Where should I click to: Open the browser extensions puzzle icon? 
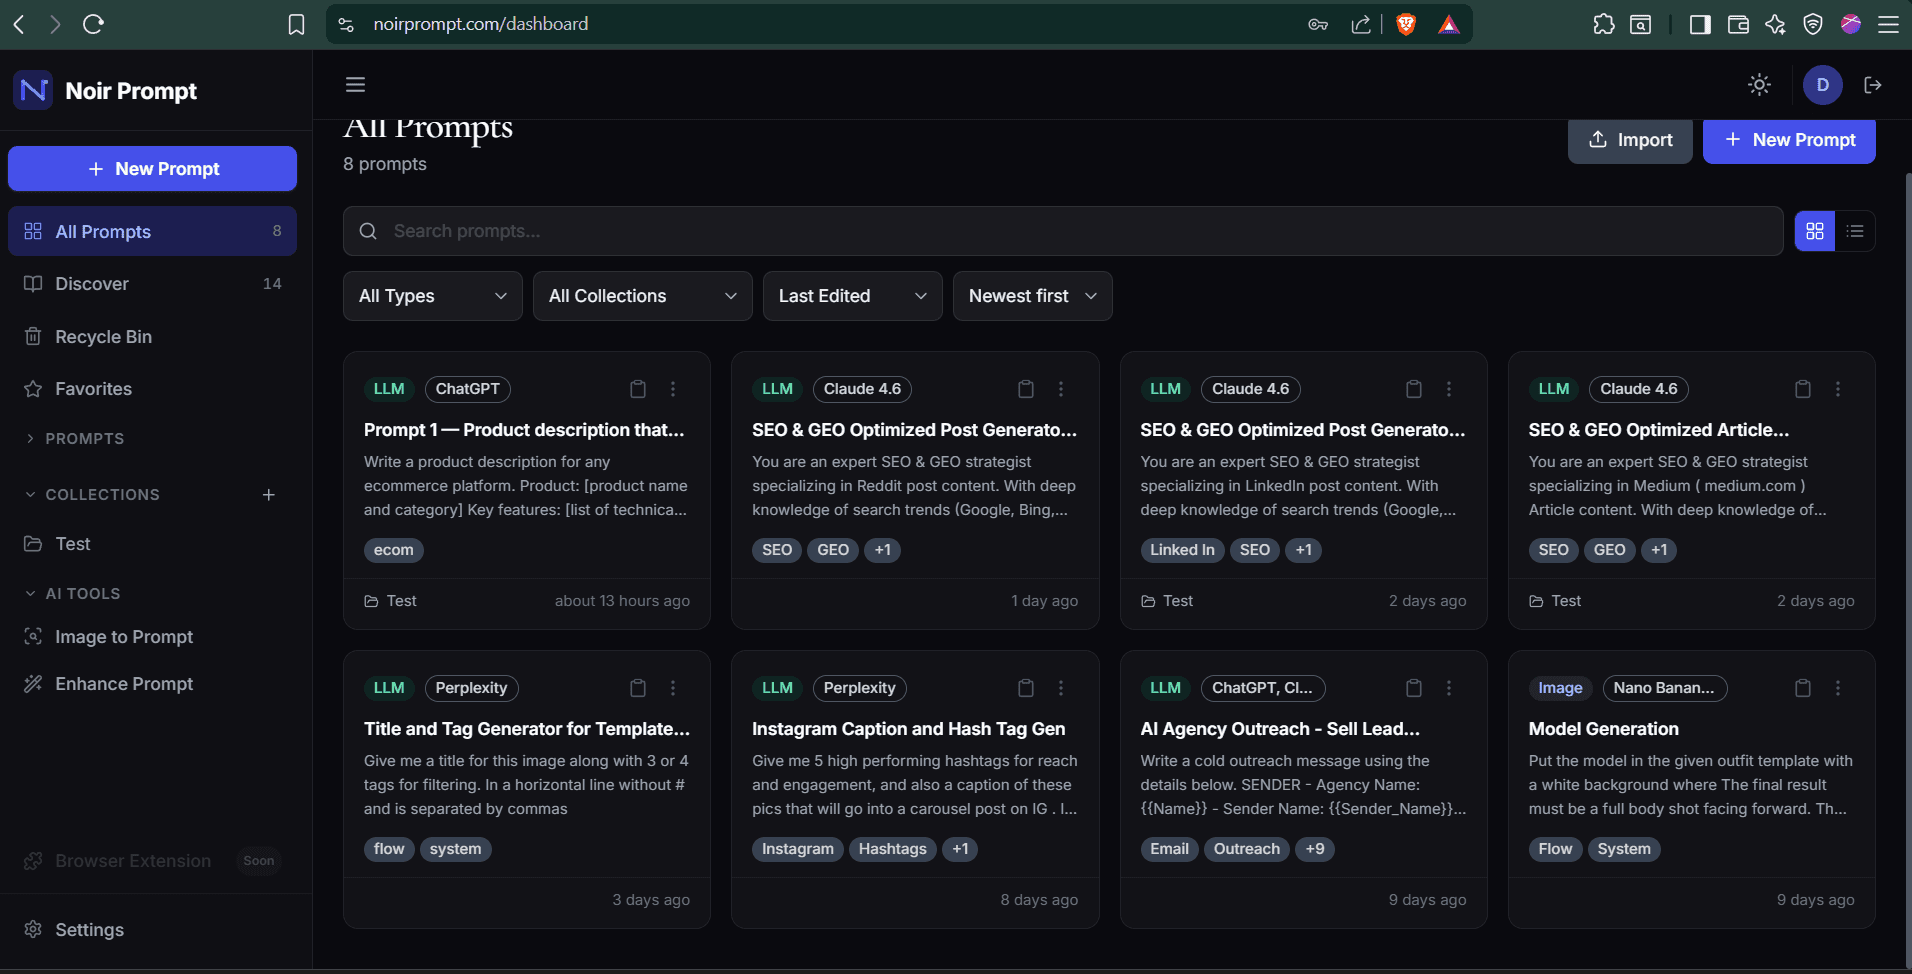(x=1603, y=24)
